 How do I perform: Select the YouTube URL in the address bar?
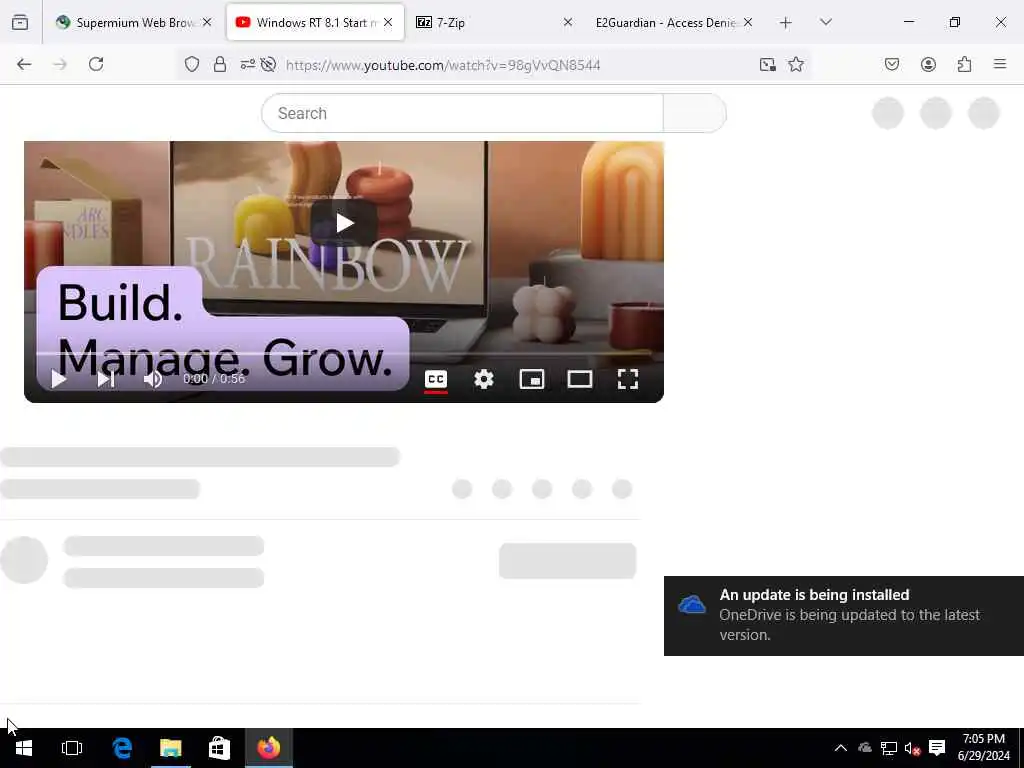coord(443,65)
